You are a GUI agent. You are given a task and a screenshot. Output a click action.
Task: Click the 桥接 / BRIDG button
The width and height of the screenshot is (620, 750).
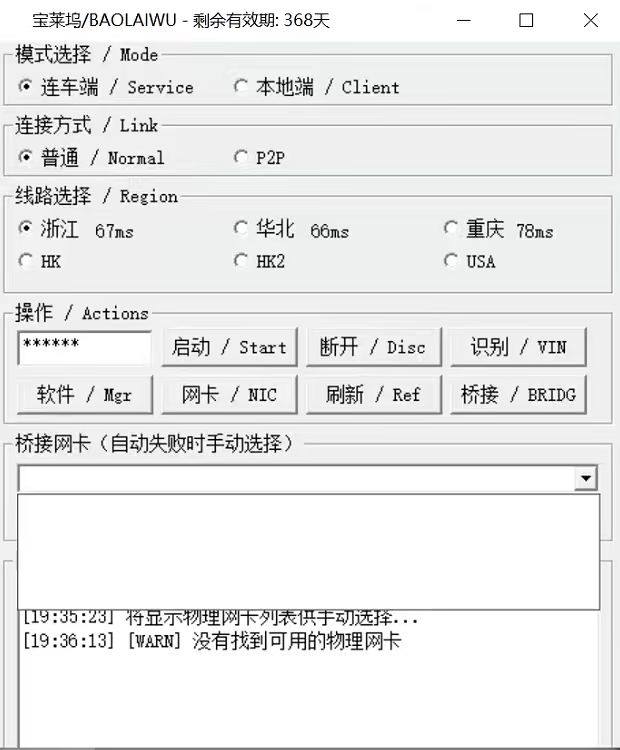click(518, 395)
